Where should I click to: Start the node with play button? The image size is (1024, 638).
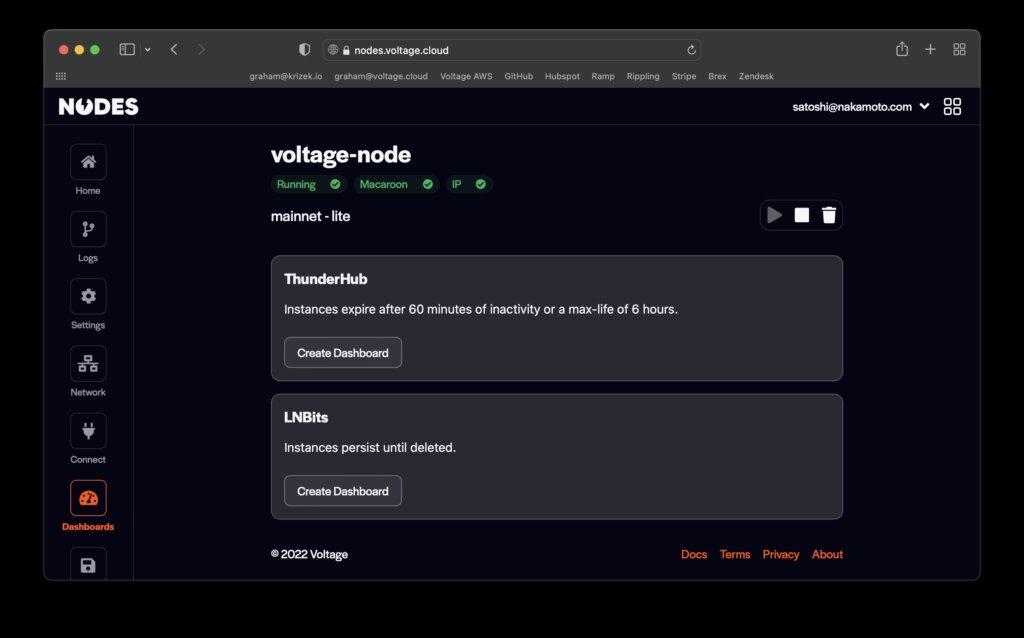click(x=774, y=215)
